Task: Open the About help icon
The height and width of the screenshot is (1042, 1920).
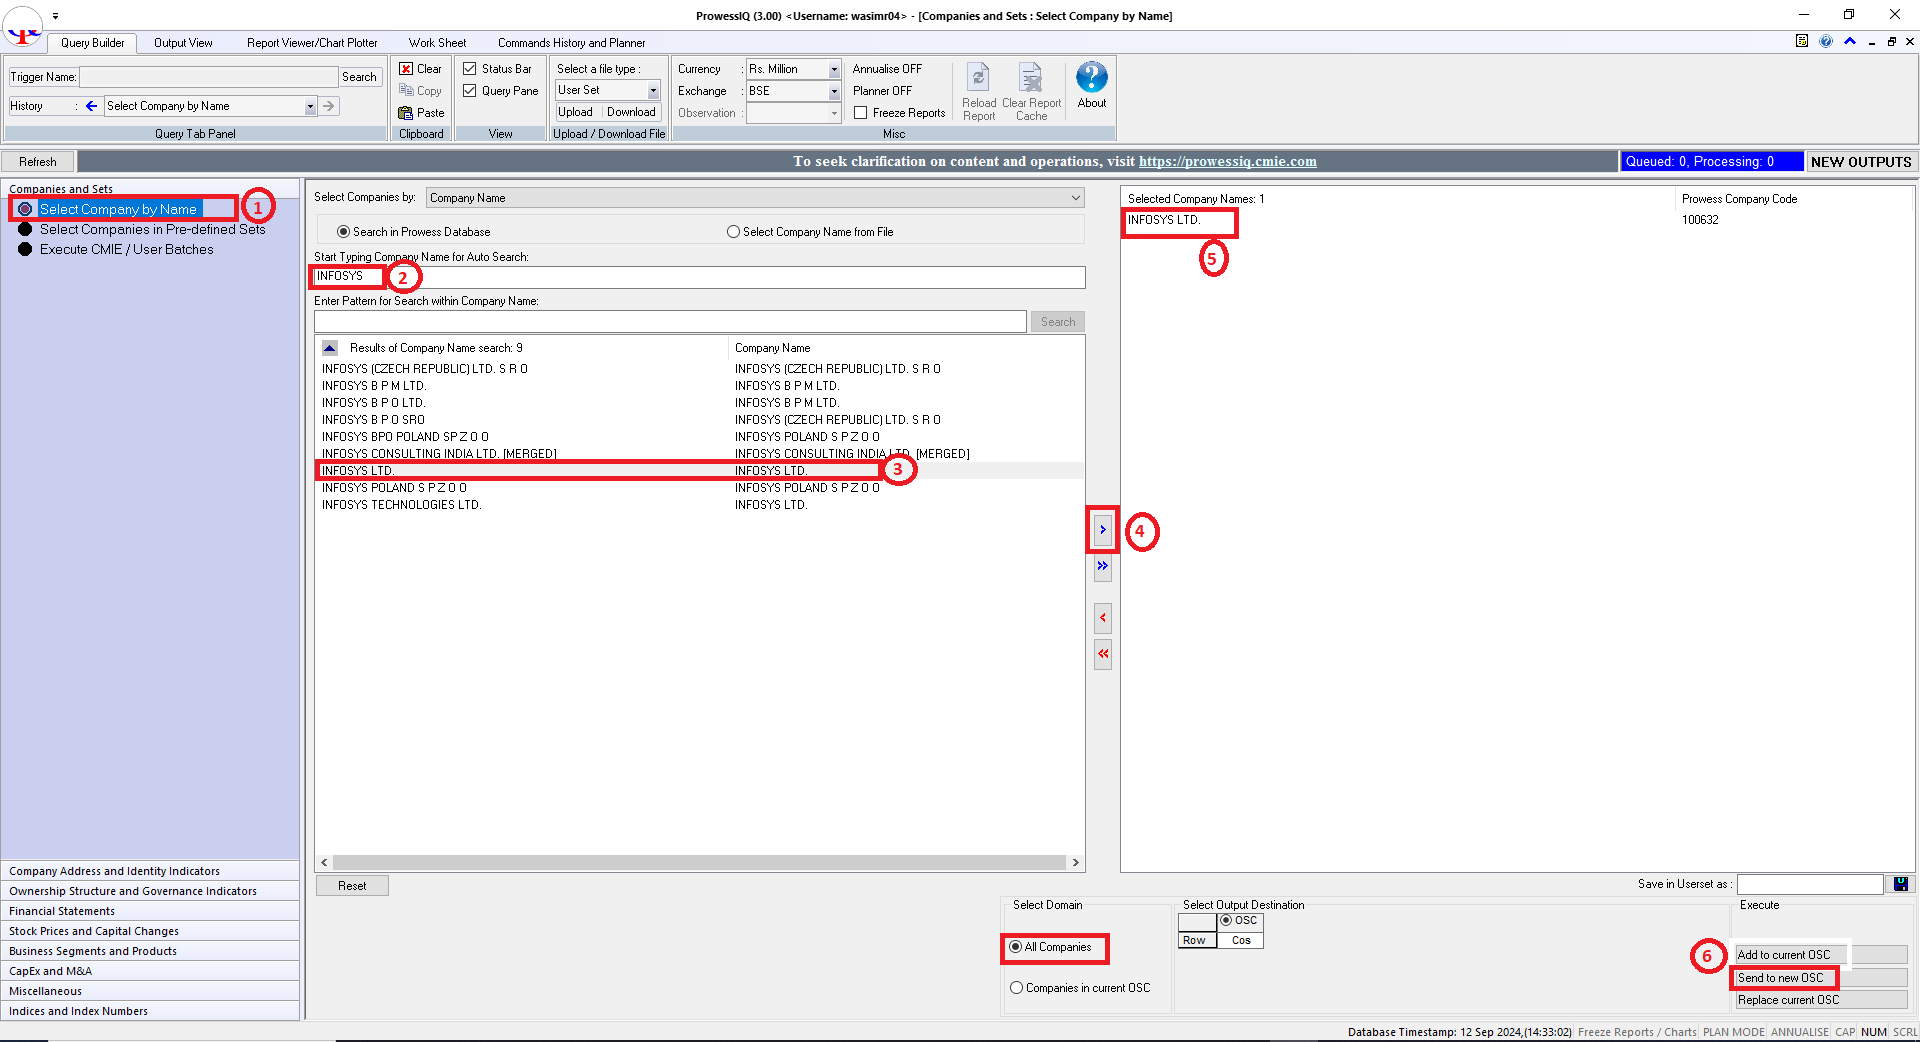Action: click(x=1091, y=78)
